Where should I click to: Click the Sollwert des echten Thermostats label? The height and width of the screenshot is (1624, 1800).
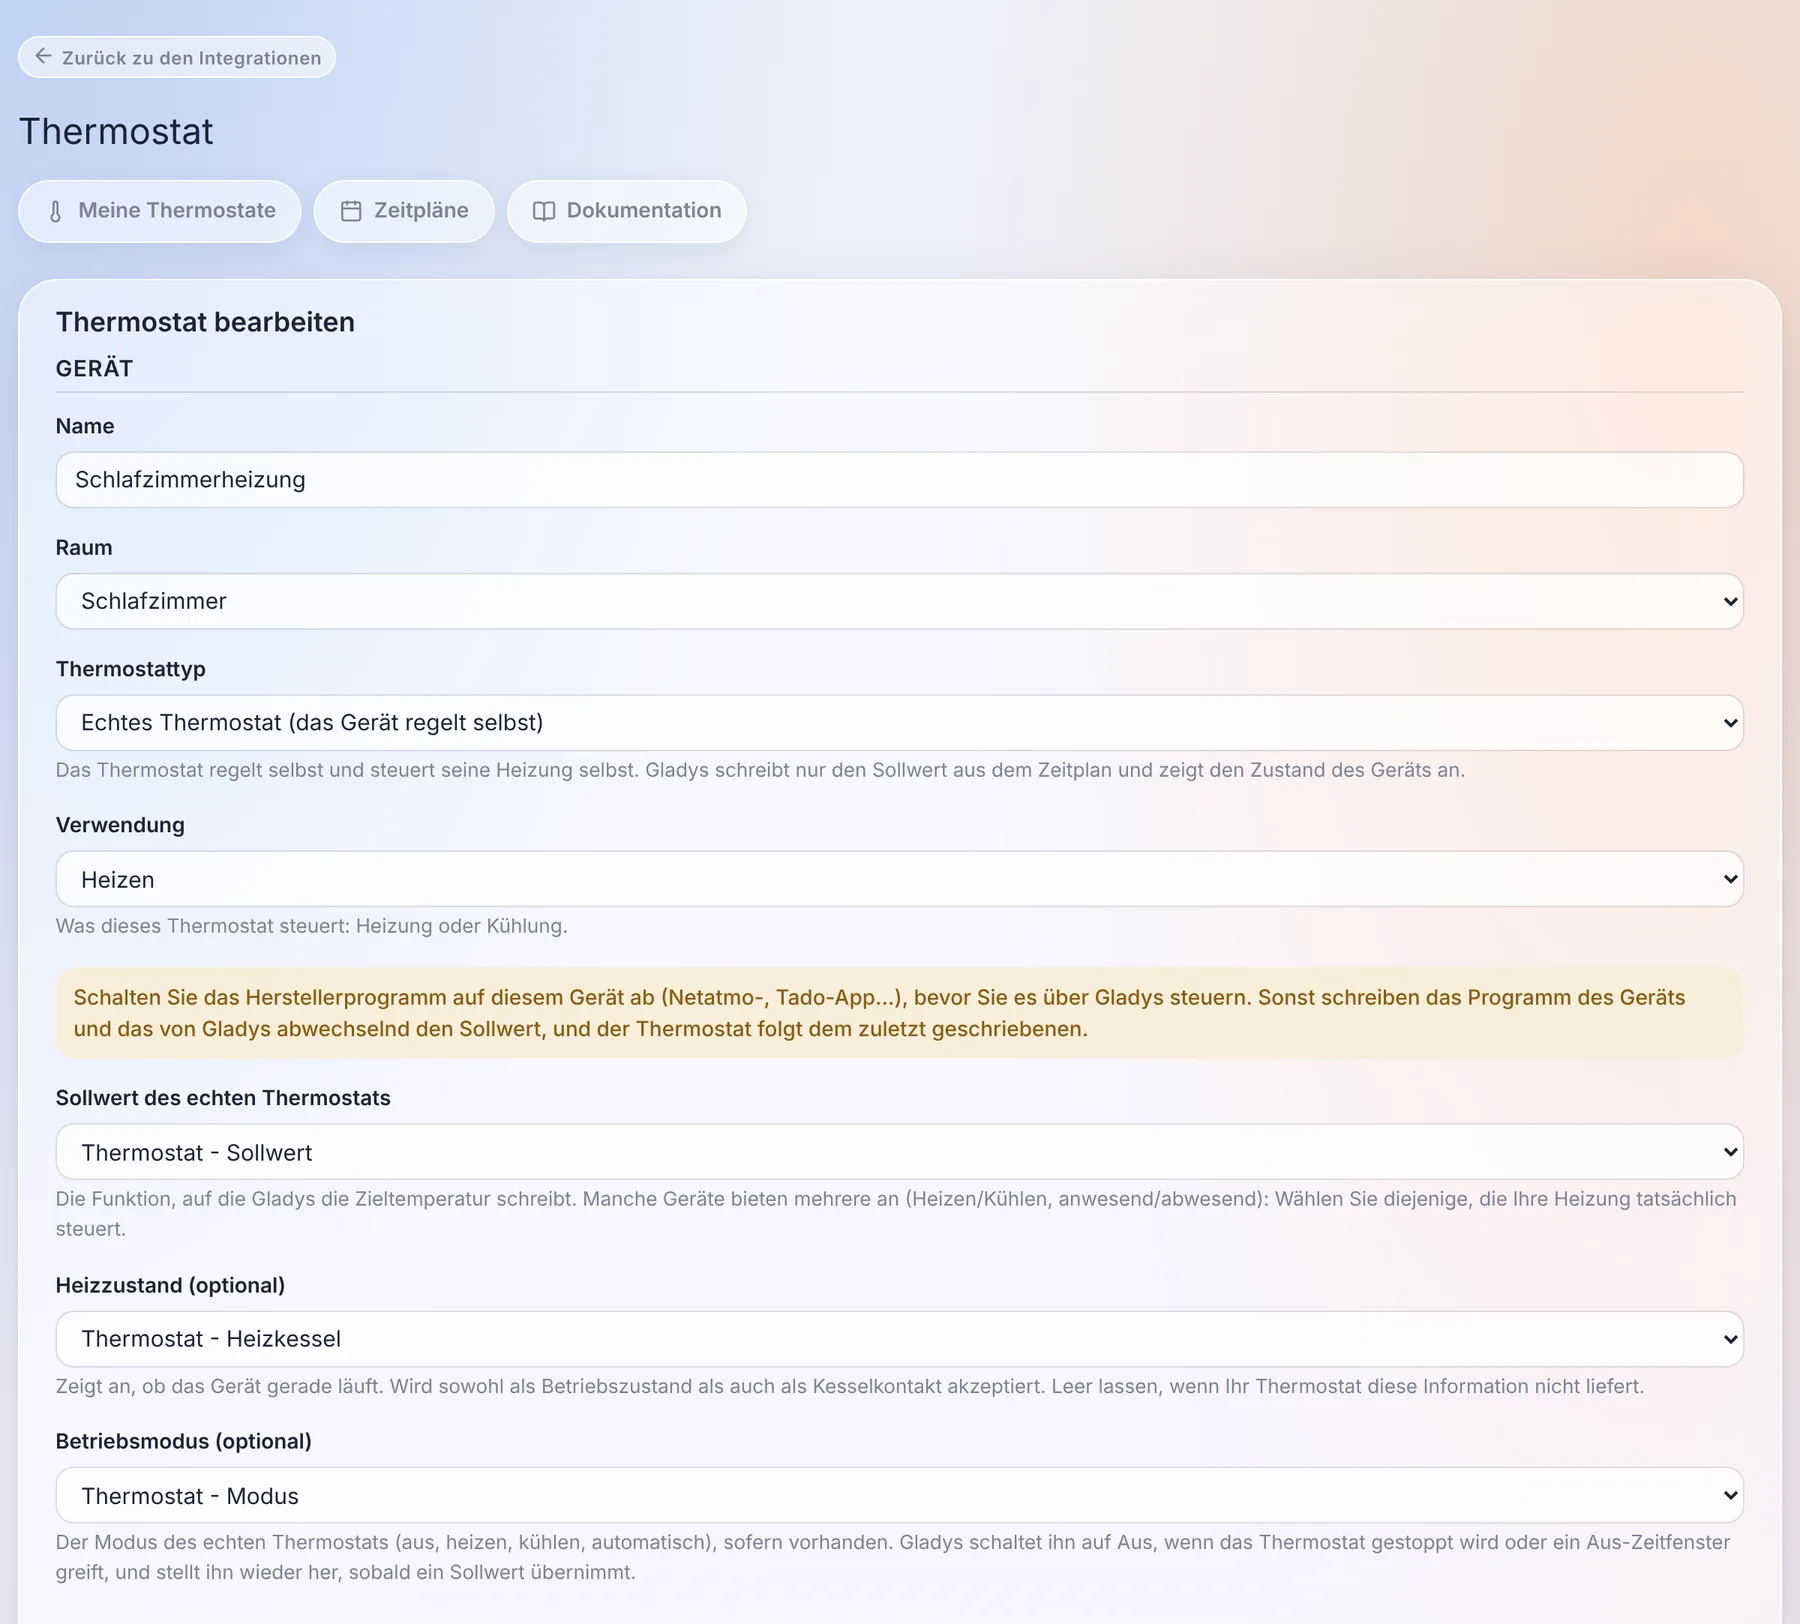click(x=223, y=1098)
